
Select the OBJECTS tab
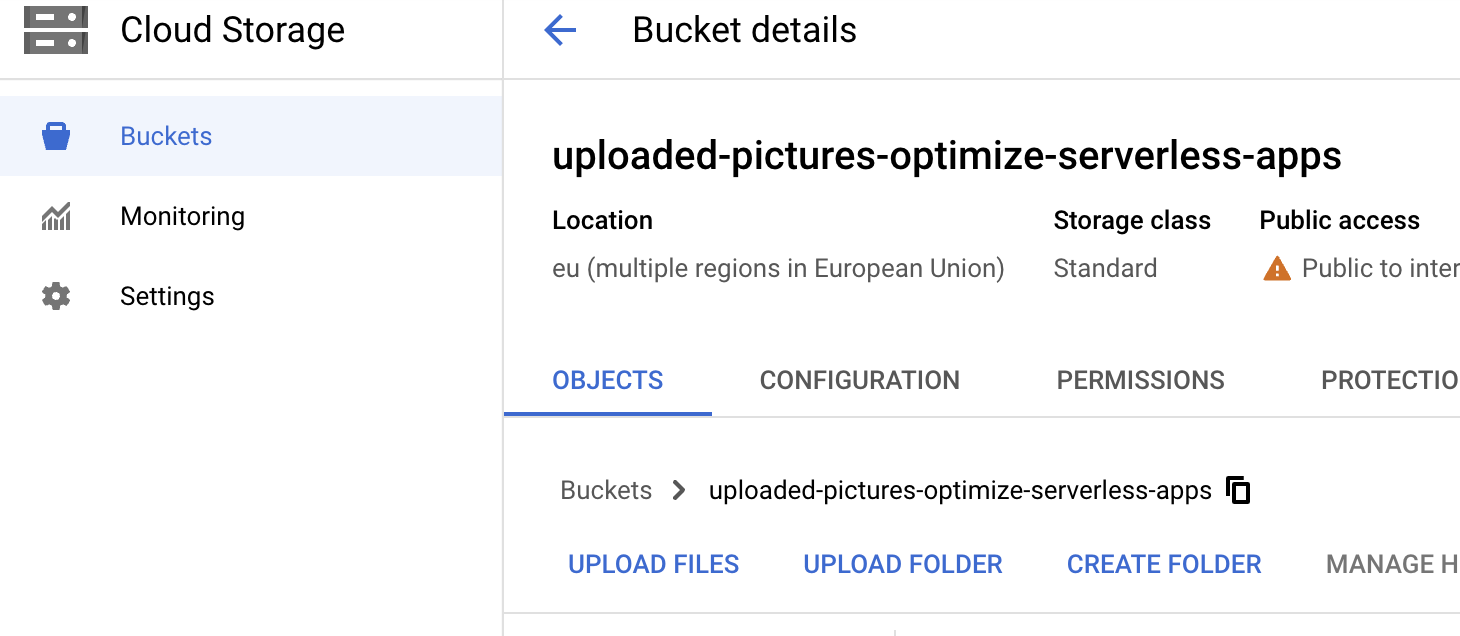click(x=608, y=381)
